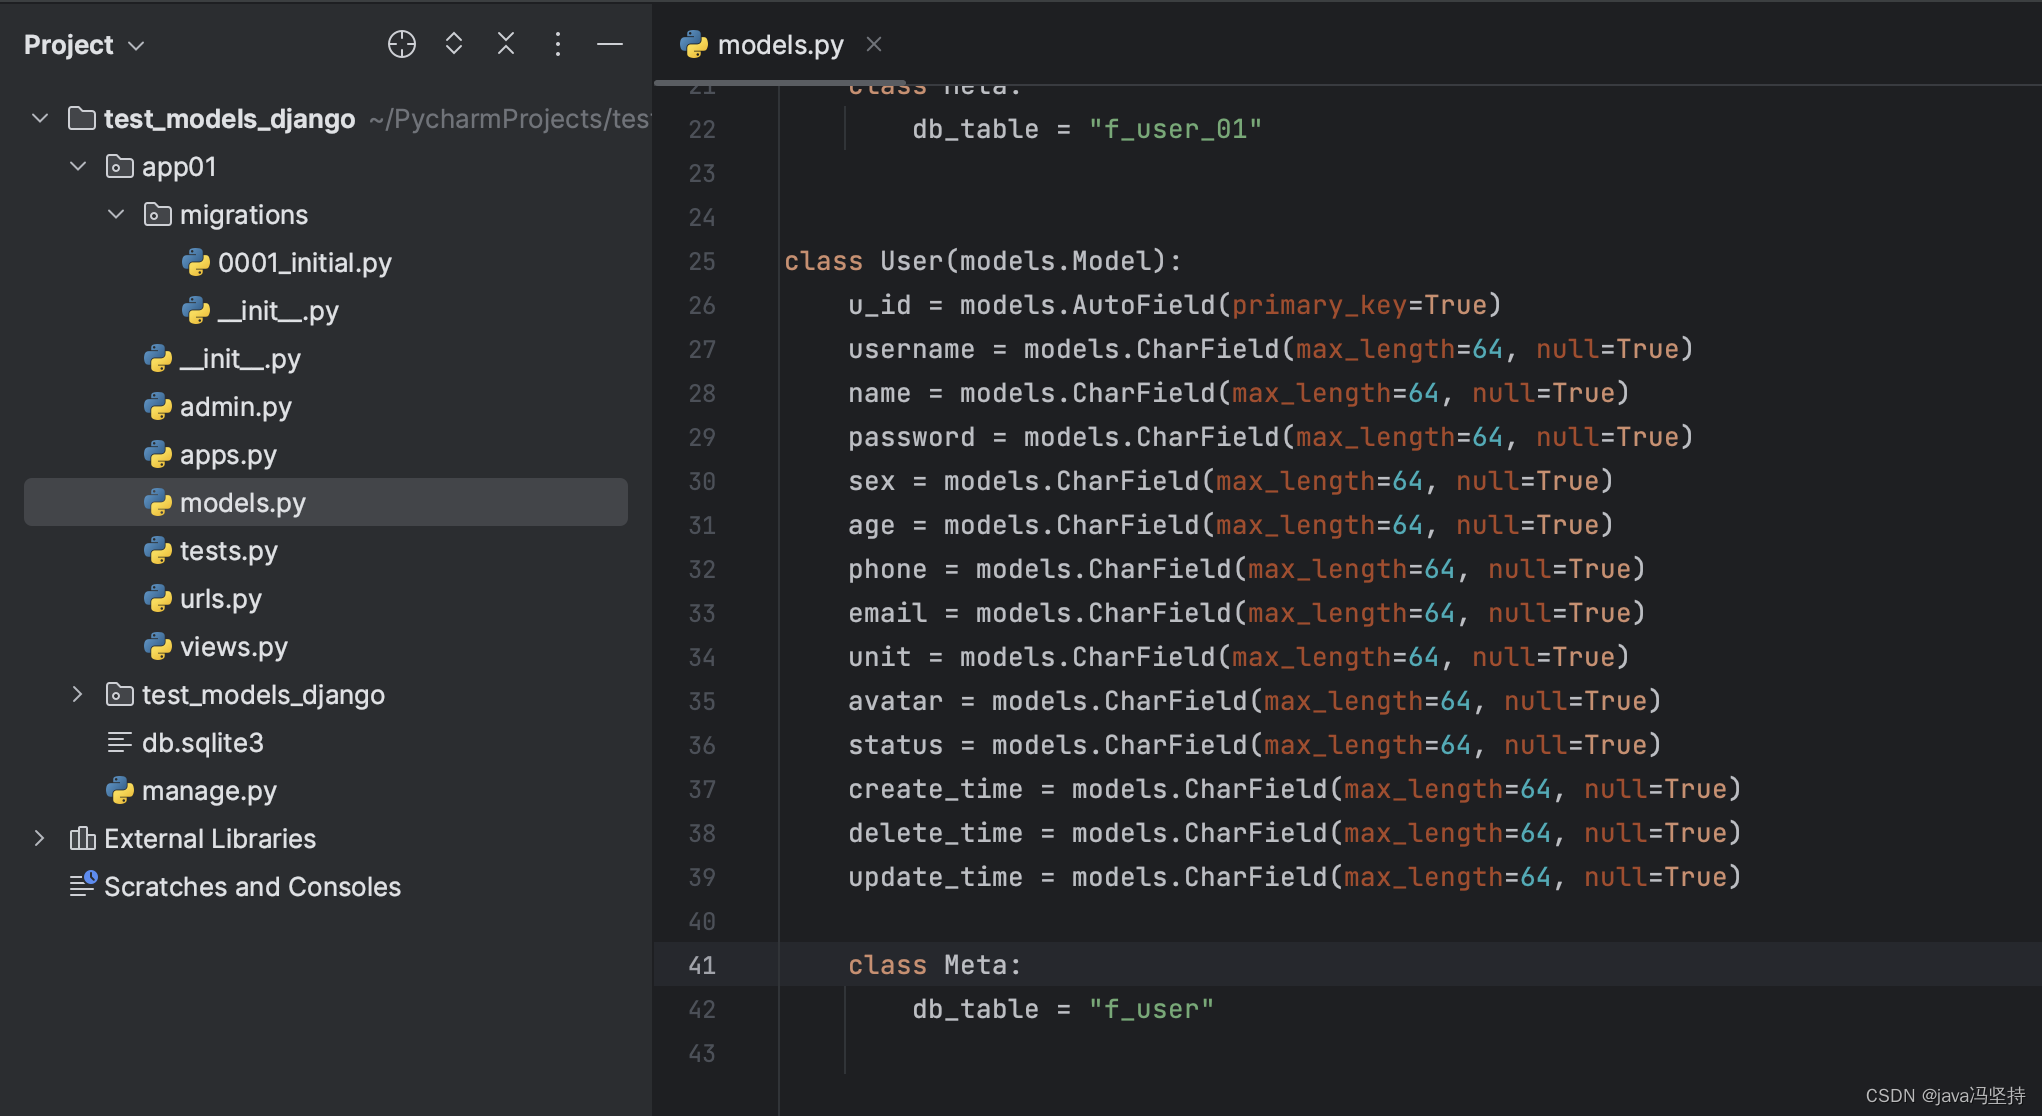Select views.py in the project tree
Viewport: 2042px width, 1116px height.
click(233, 647)
